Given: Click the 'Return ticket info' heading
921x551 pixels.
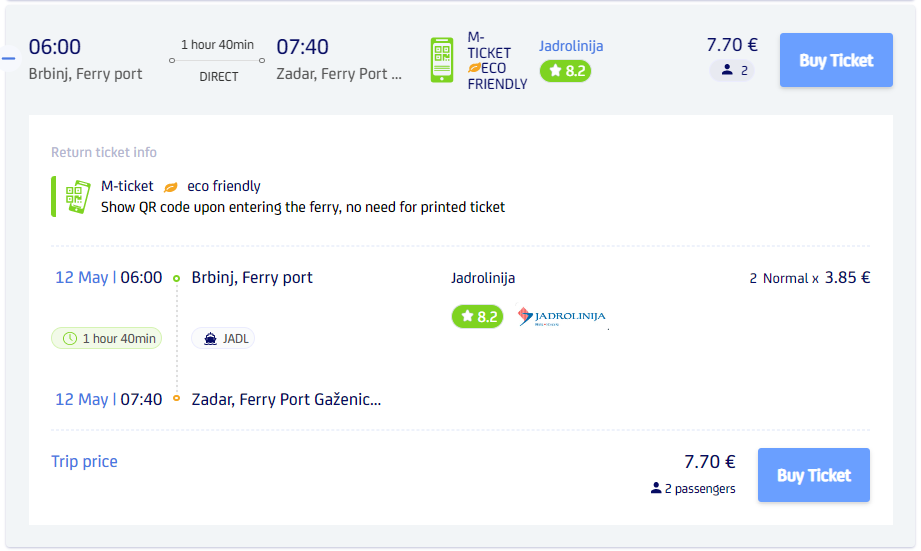Looking at the screenshot, I should (104, 152).
